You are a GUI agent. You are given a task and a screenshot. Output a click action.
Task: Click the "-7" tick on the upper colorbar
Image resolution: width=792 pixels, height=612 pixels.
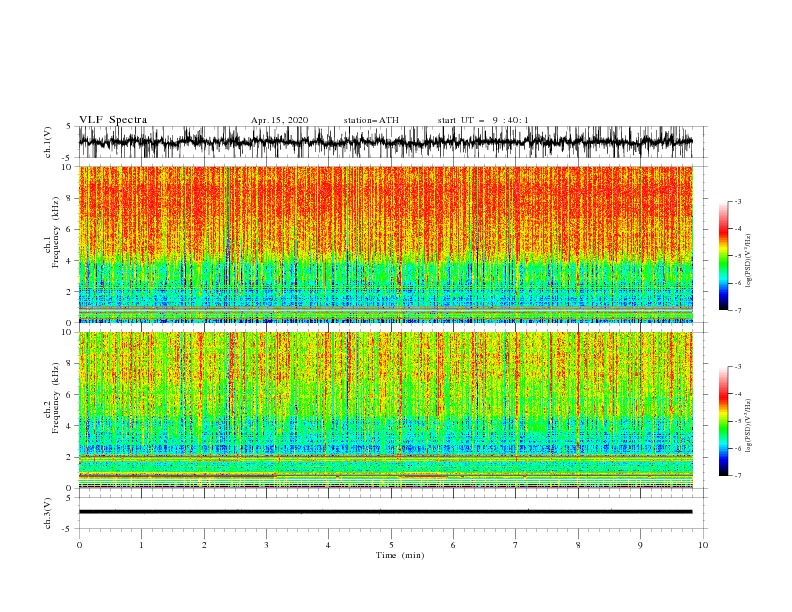point(737,310)
